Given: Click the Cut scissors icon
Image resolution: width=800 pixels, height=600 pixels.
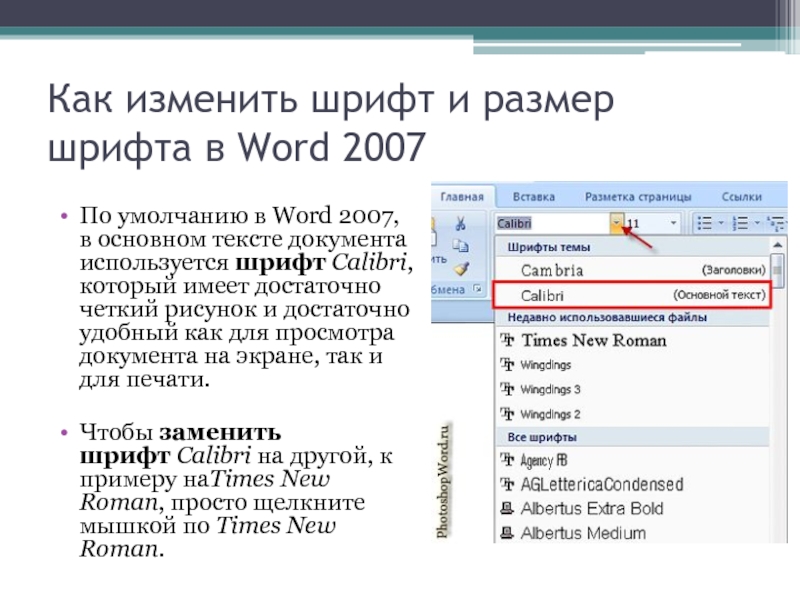Looking at the screenshot, I should [x=460, y=223].
